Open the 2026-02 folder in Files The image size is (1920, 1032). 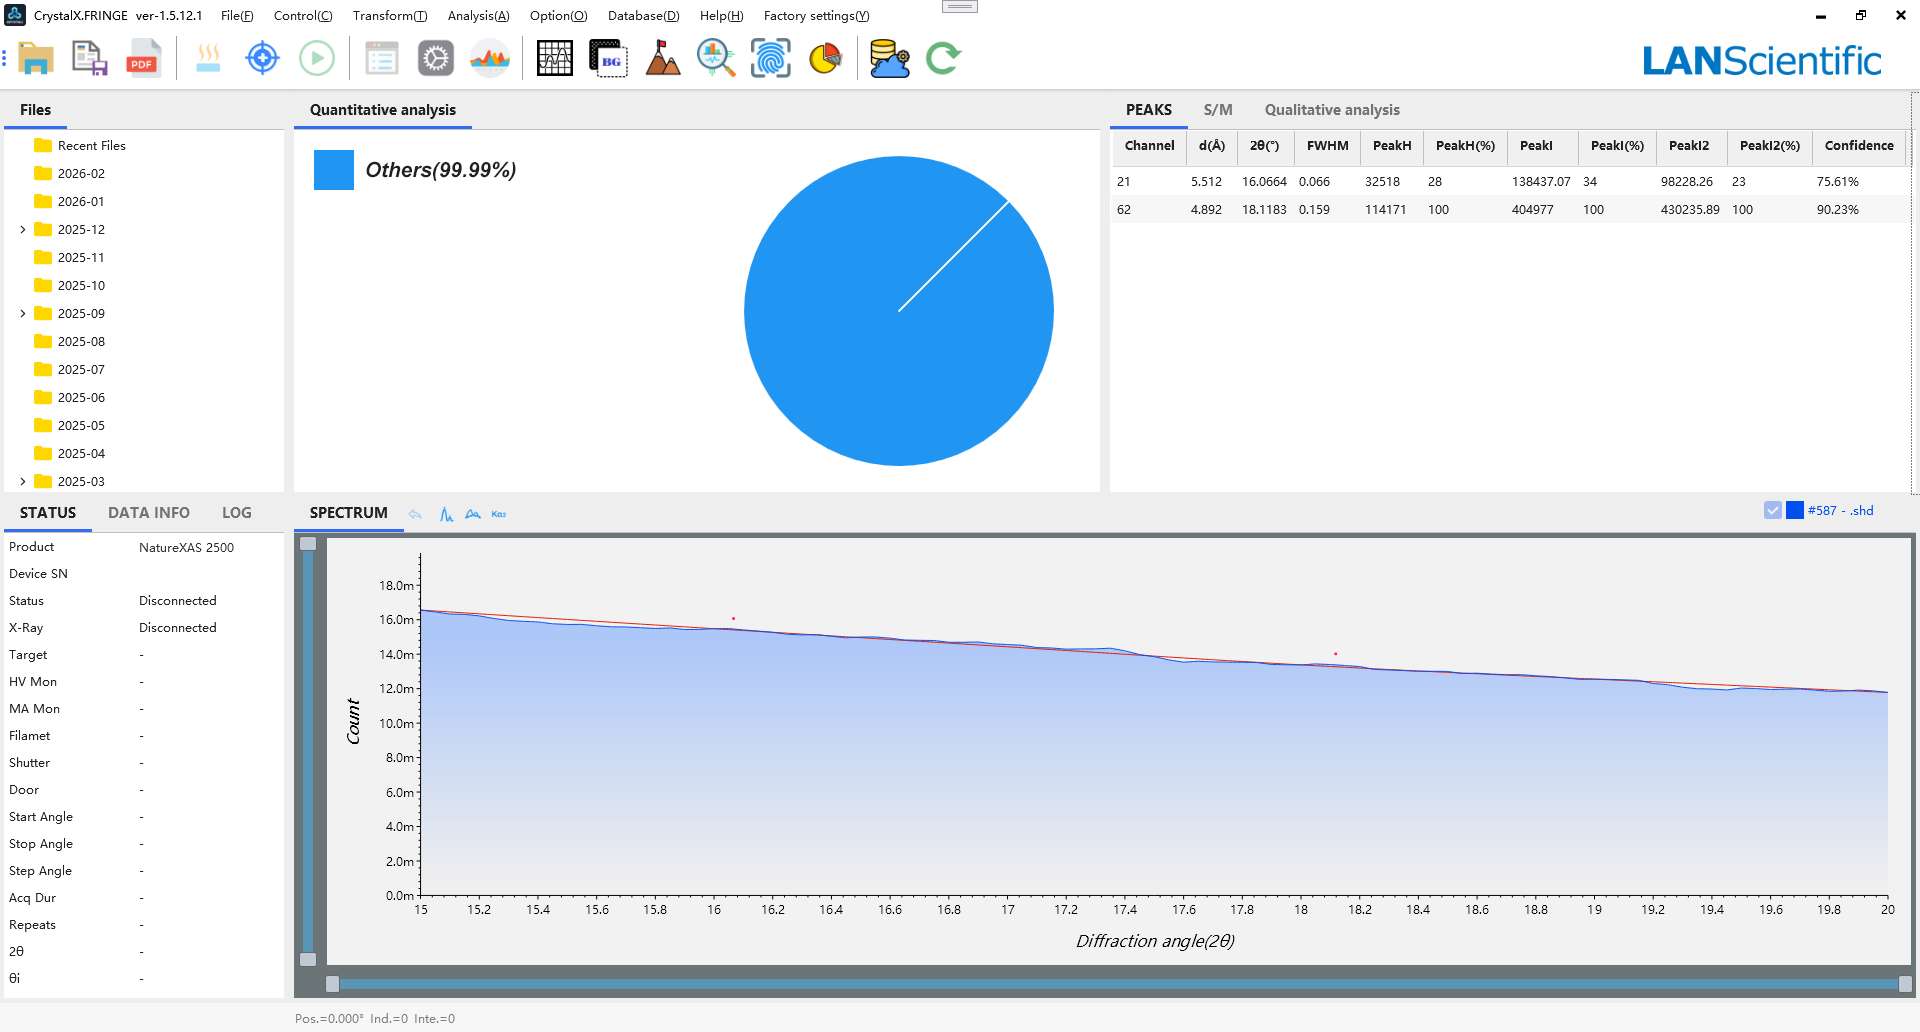point(81,174)
